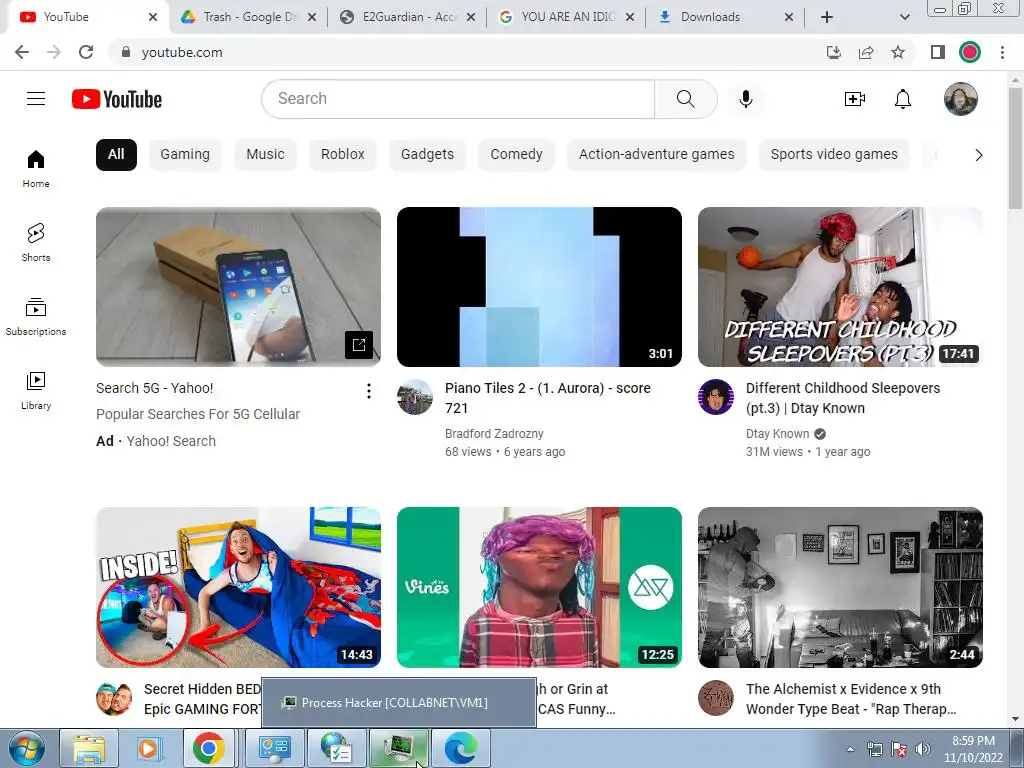The width and height of the screenshot is (1024, 768).
Task: Open Subscriptions from the sidebar
Action: coord(36,316)
